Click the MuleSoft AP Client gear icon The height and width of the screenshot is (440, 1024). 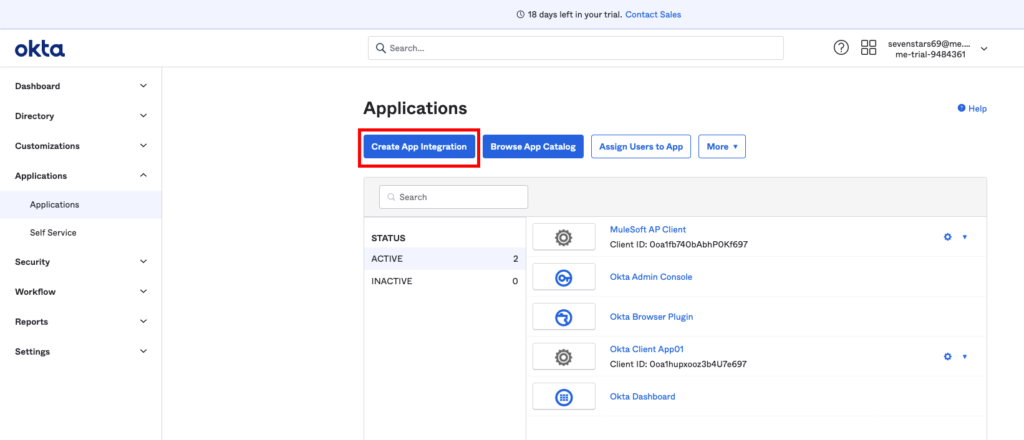(563, 237)
